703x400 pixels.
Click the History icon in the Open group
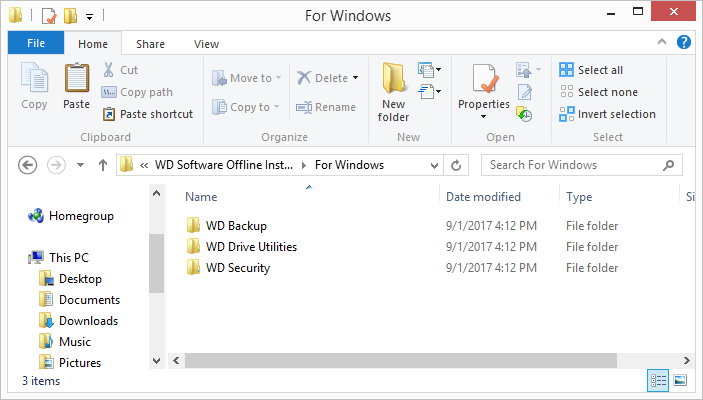click(524, 114)
